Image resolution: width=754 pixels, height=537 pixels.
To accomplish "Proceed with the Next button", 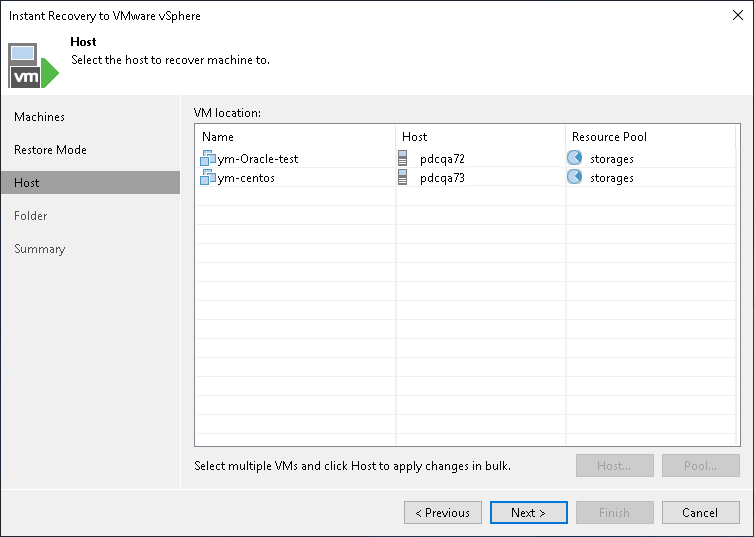I will tap(528, 512).
